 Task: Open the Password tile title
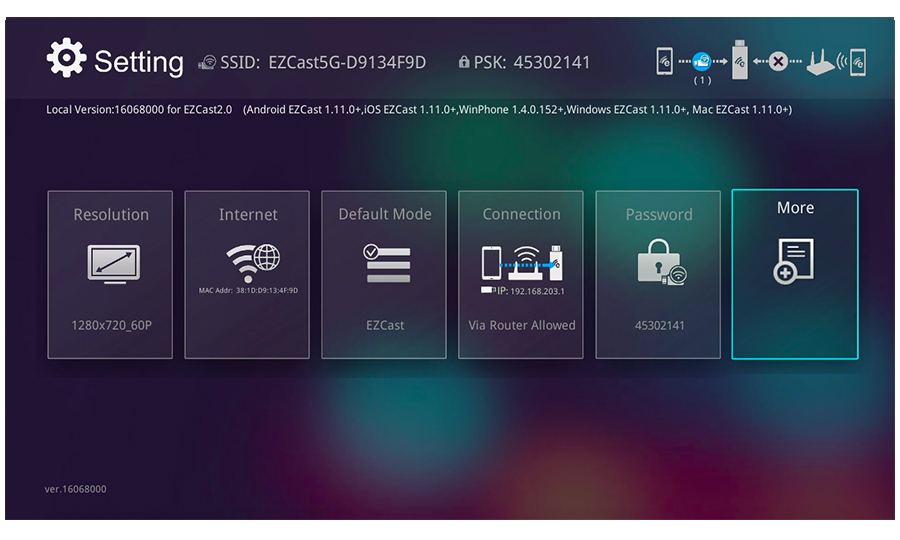(659, 215)
